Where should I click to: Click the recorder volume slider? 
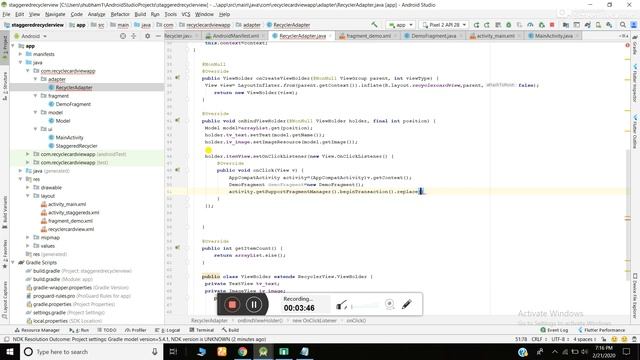[364, 305]
